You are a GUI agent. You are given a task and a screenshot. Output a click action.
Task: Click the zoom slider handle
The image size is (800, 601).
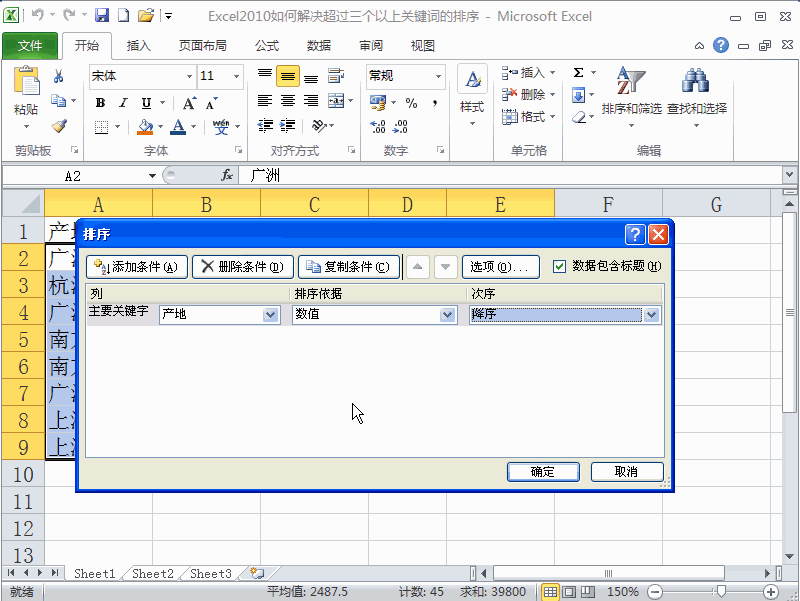click(x=720, y=591)
